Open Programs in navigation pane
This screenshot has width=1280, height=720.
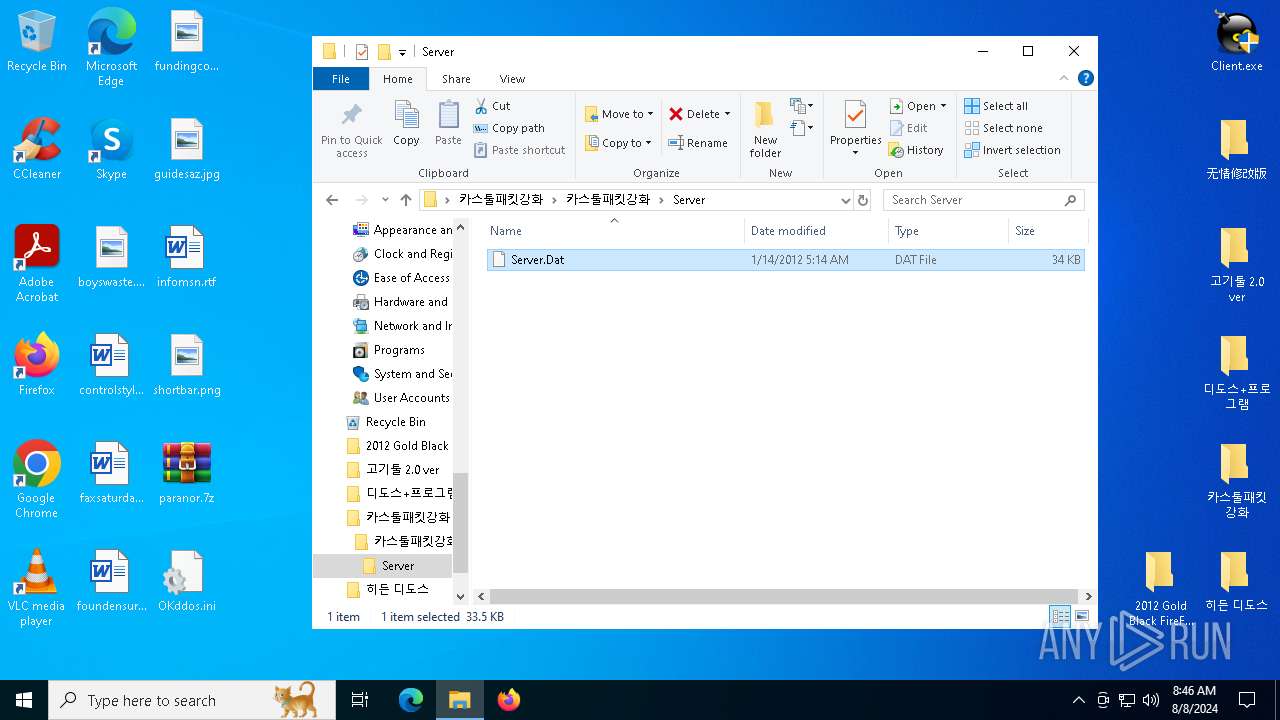[399, 350]
